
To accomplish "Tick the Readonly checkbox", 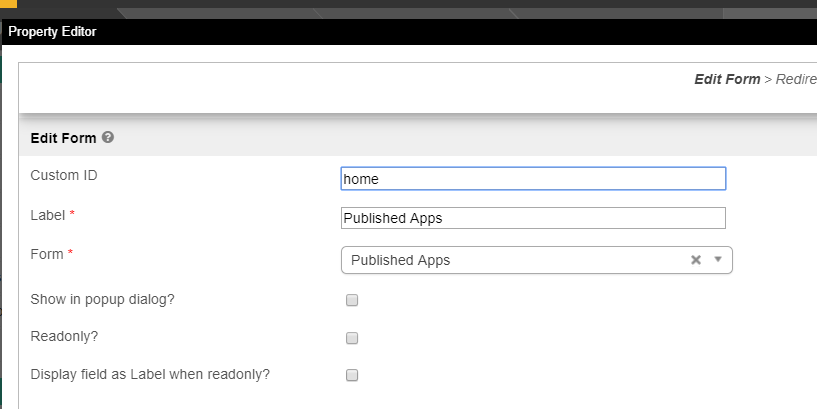I will (x=352, y=338).
